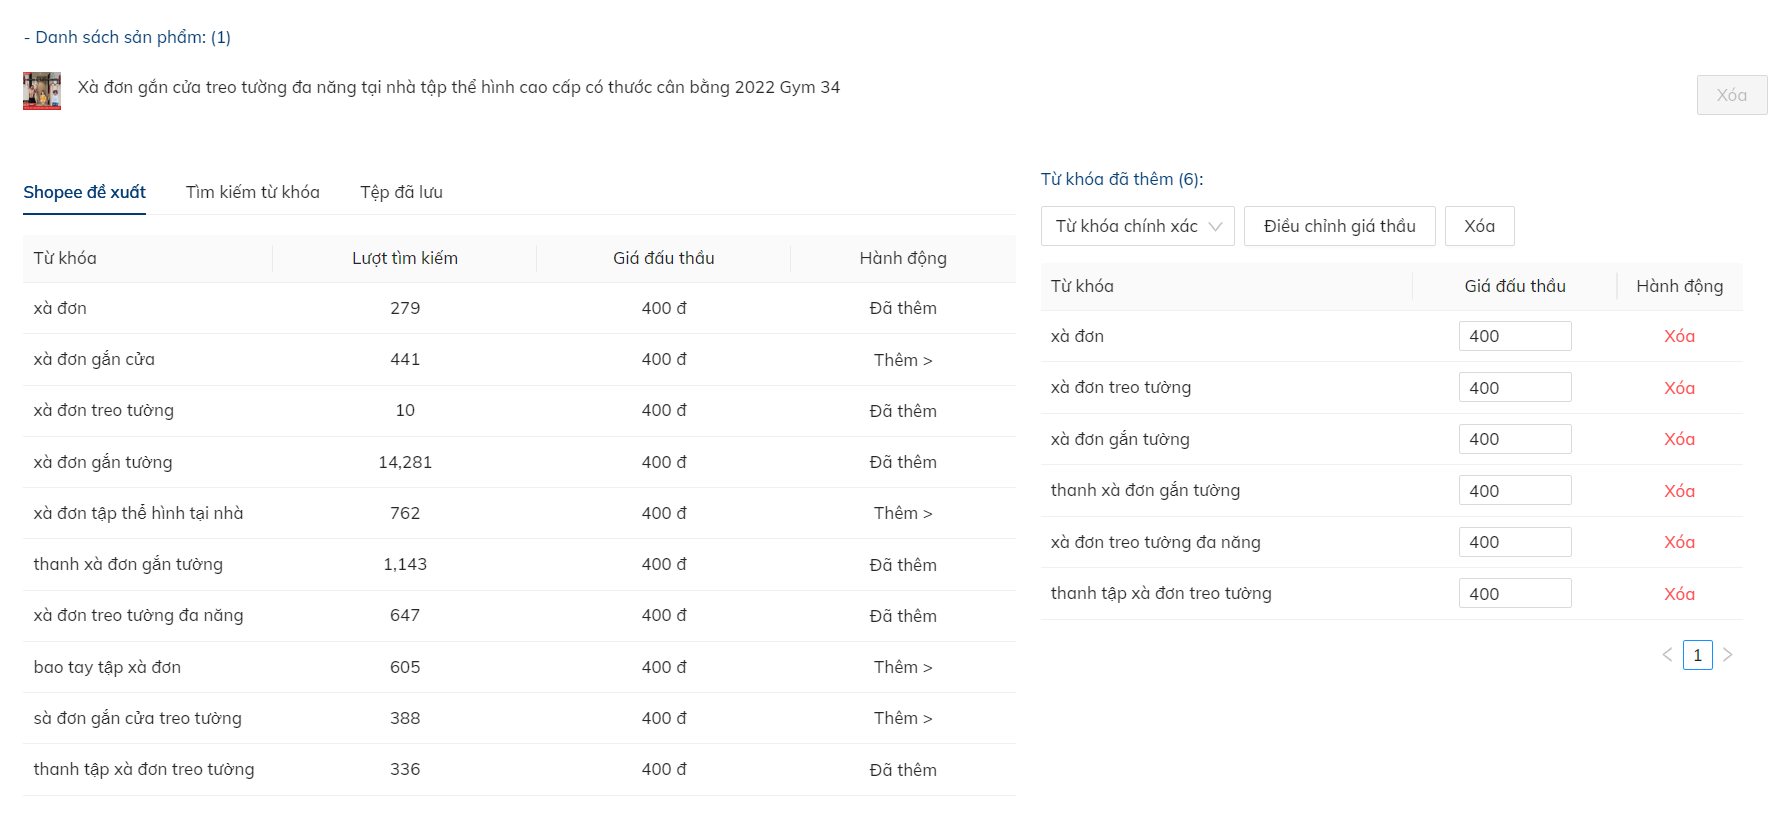Click the product's Xóa button

click(1731, 95)
